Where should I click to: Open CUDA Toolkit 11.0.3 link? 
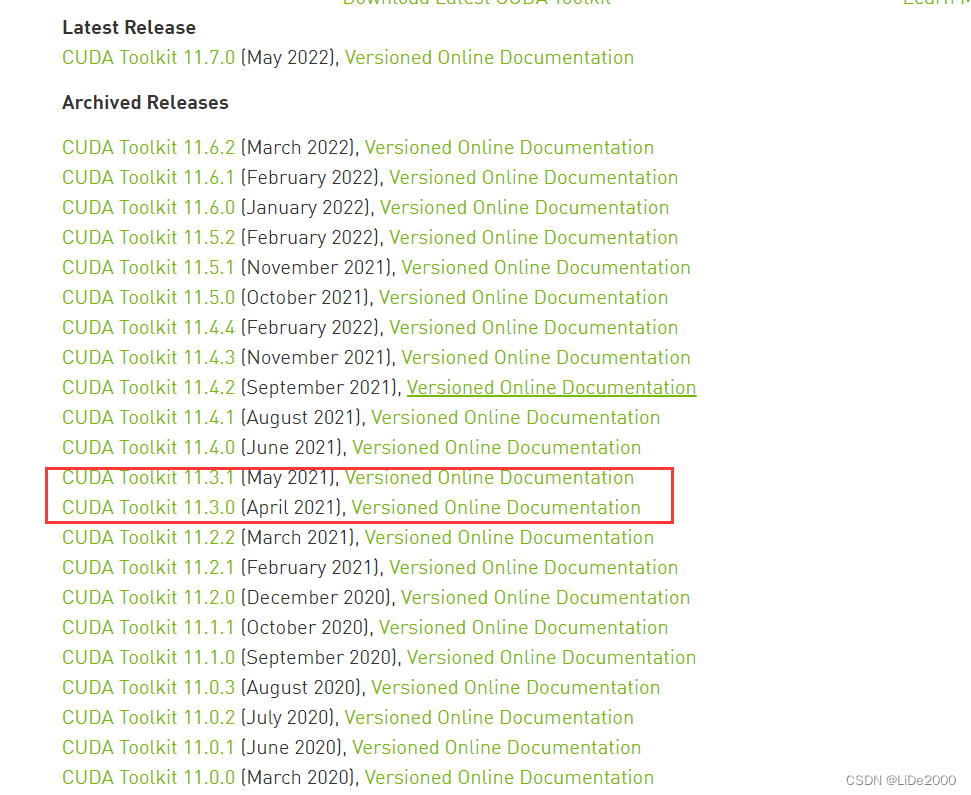[149, 688]
